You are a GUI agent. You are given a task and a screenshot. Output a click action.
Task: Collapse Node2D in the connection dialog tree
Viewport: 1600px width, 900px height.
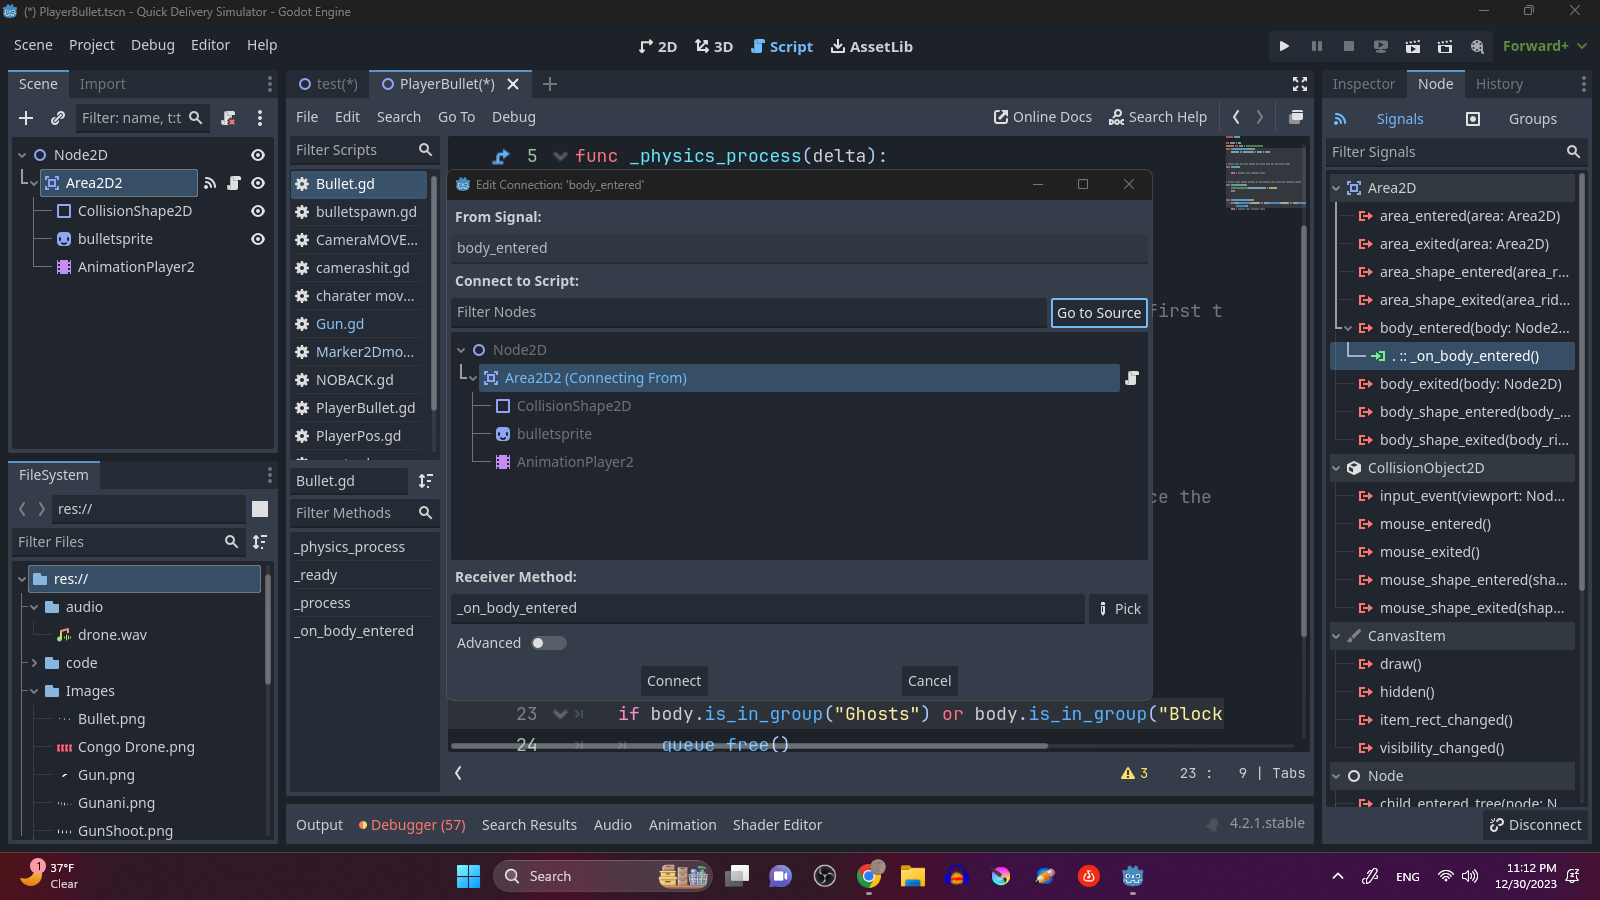pos(461,350)
